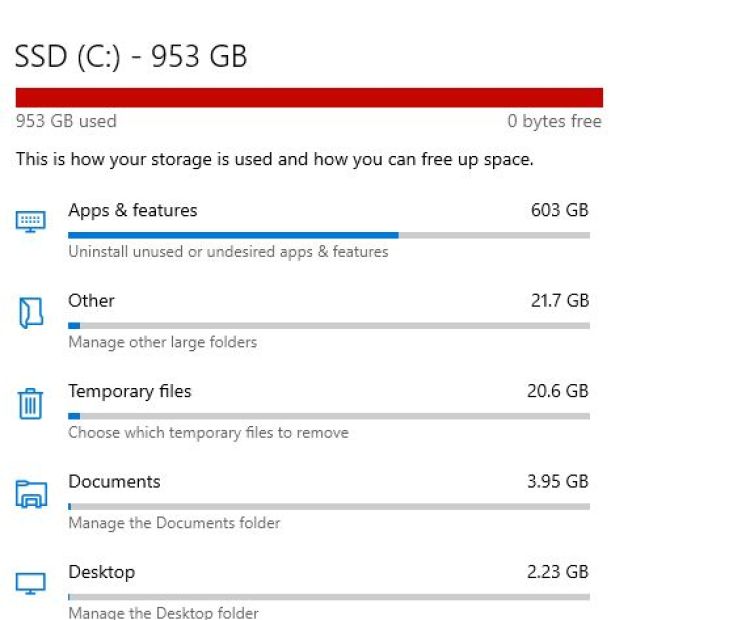Open the Documents storage category
Image resolution: width=750 pixels, height=620 pixels.
(x=114, y=482)
